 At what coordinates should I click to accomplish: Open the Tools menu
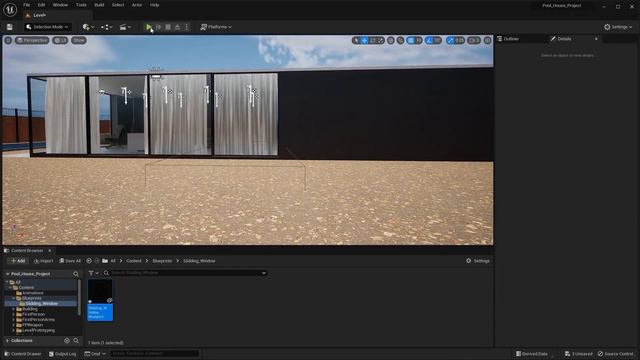coord(81,5)
